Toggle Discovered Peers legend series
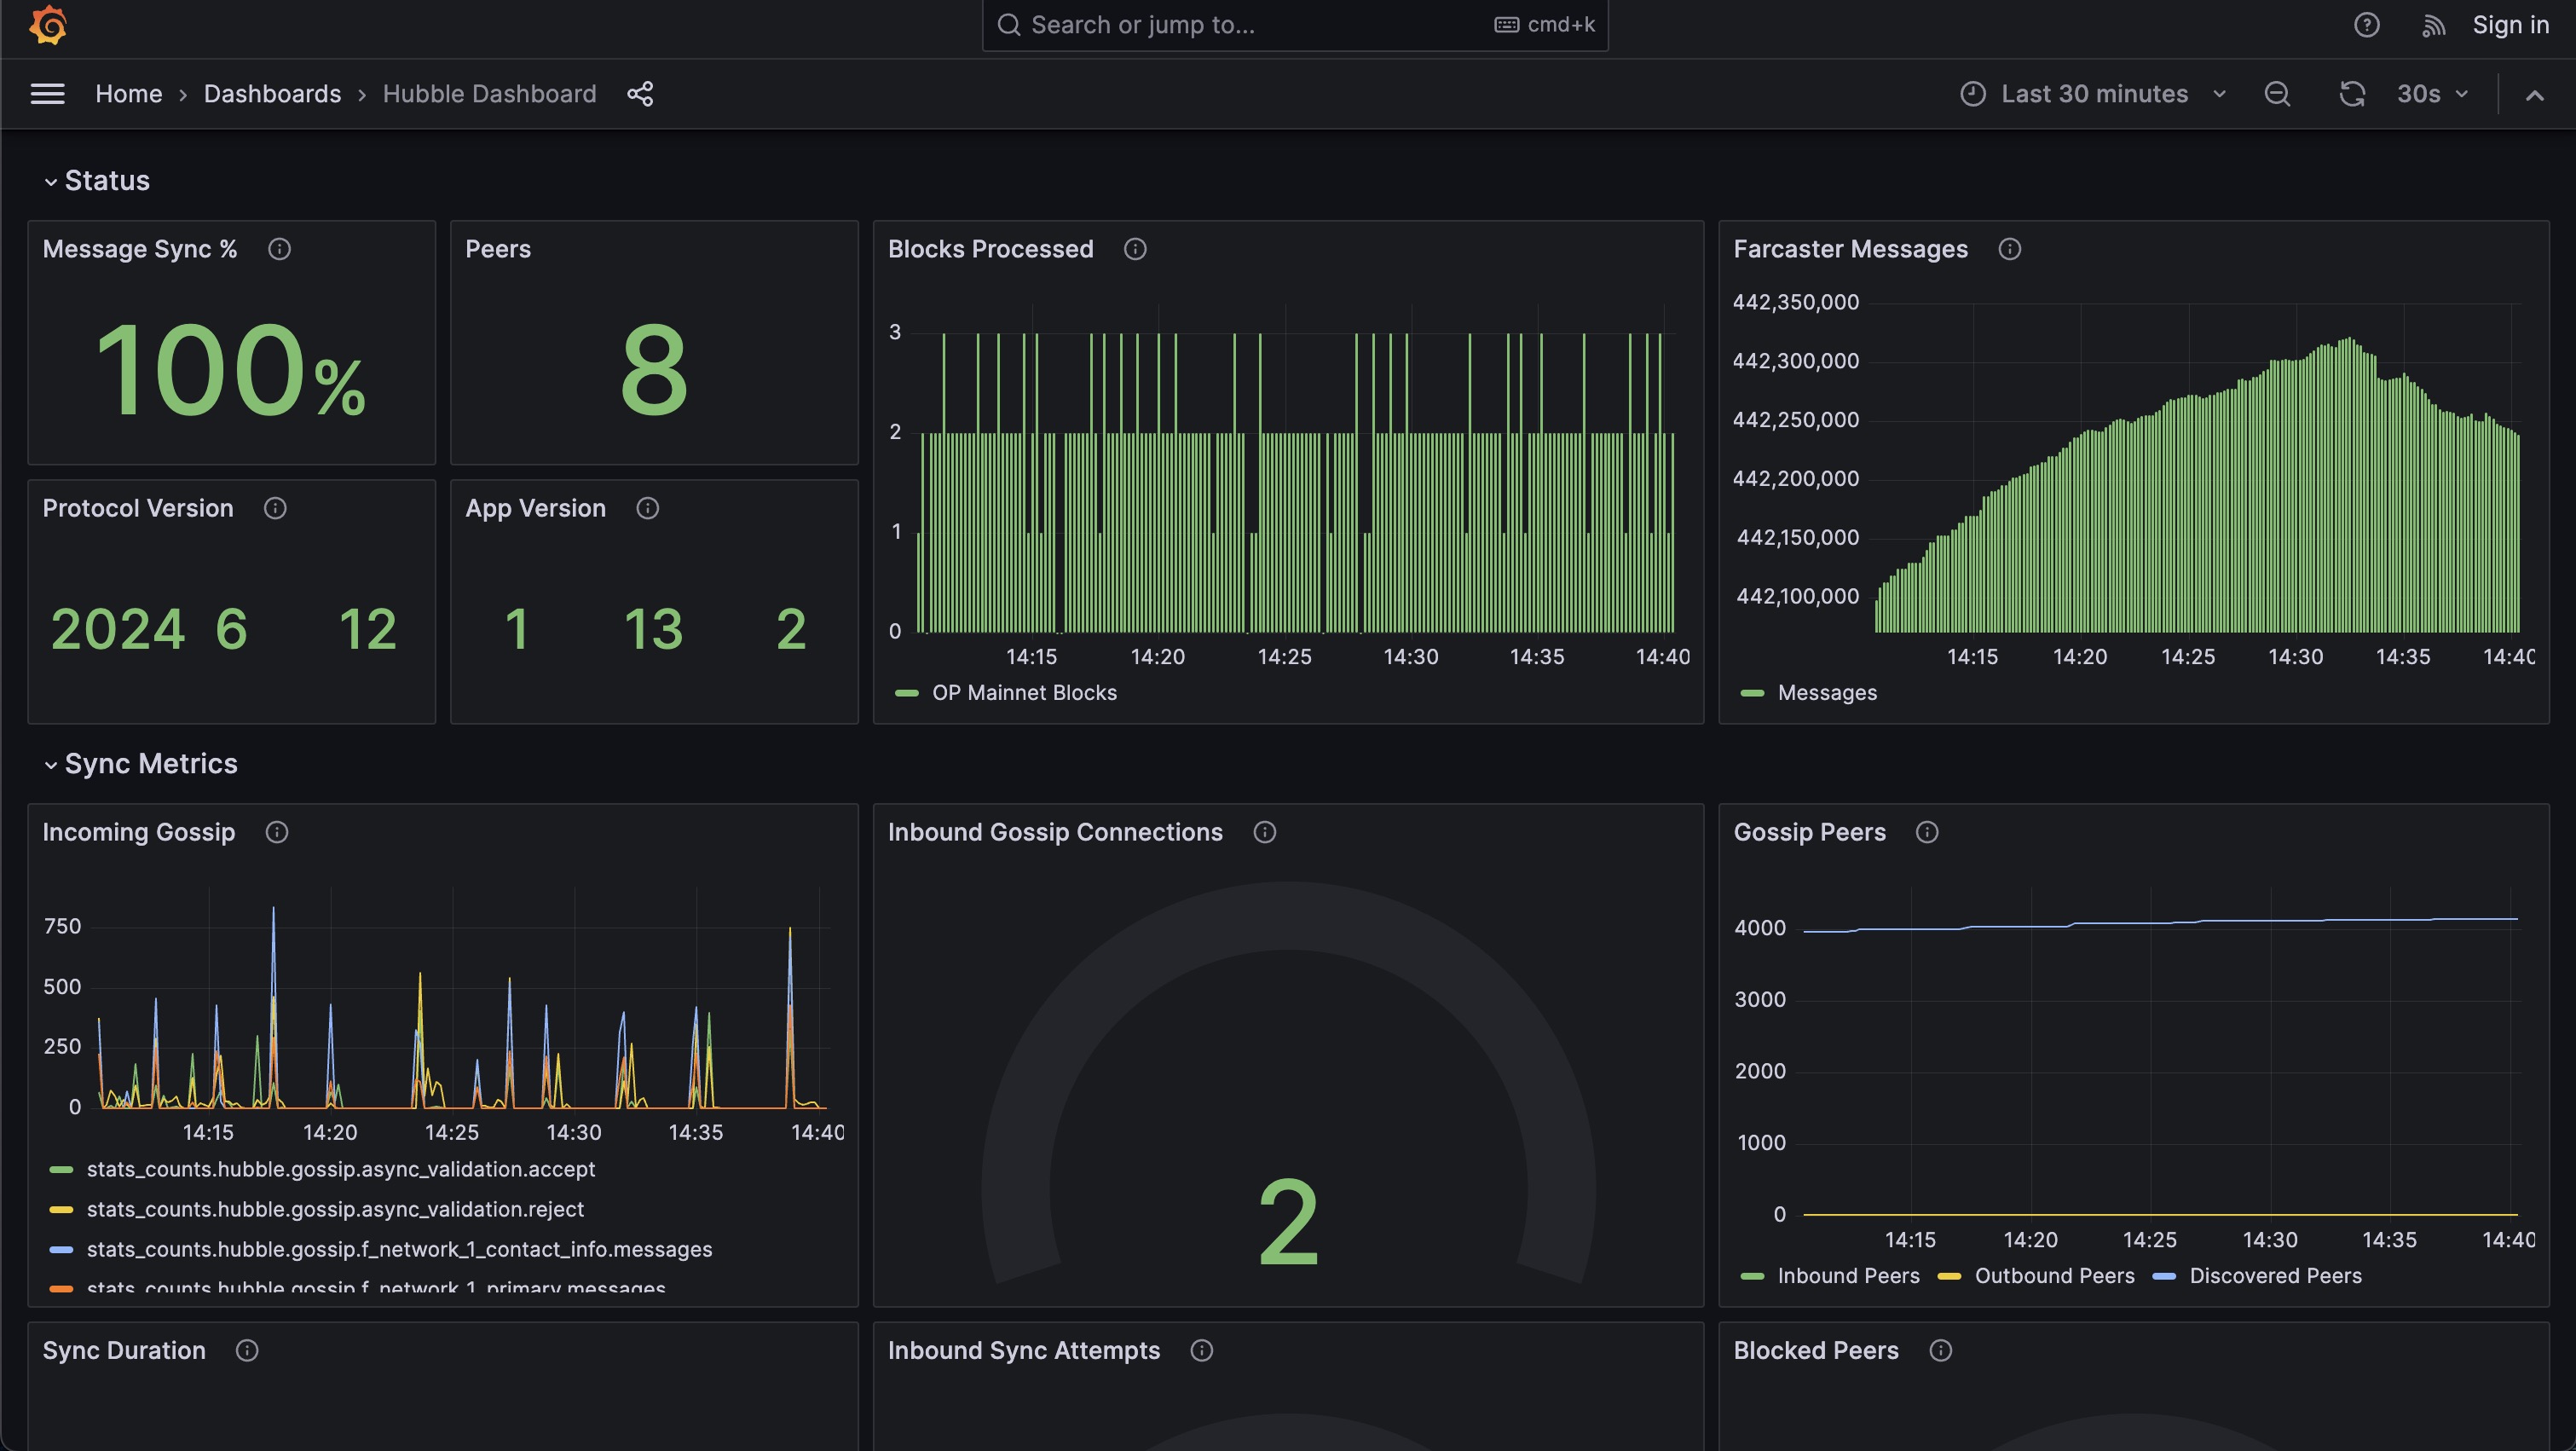Screen dimensions: 2576x1451 2275,1276
